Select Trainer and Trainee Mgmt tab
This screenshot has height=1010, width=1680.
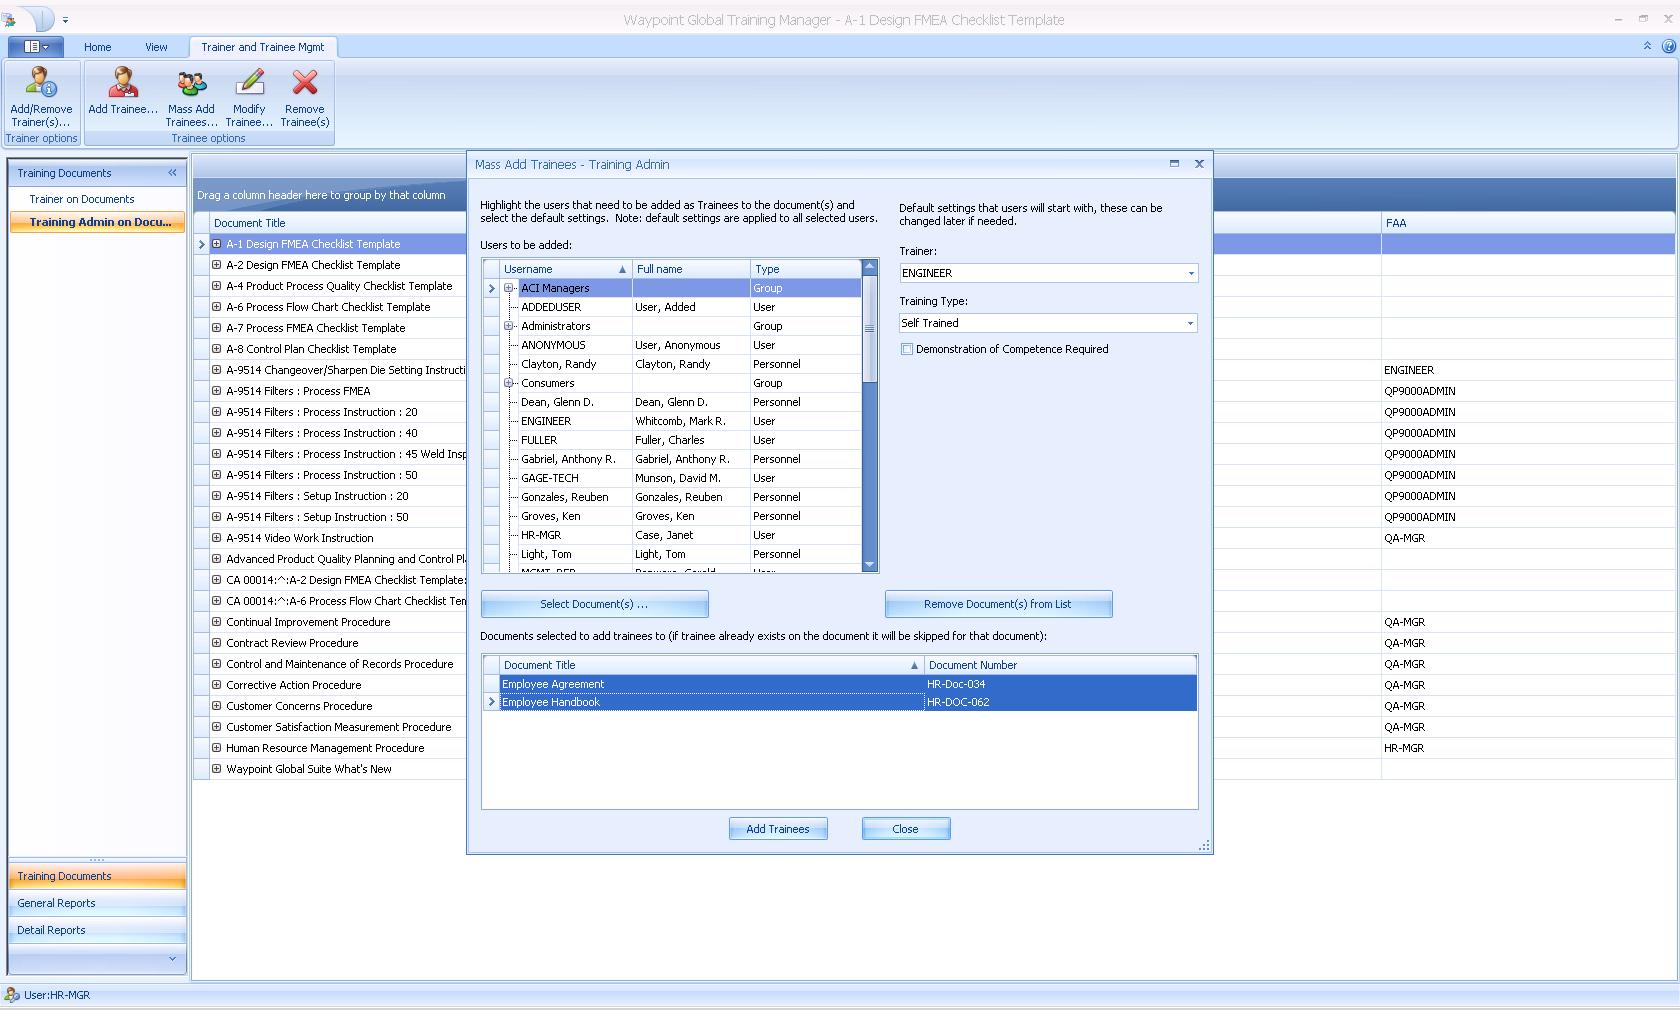pyautogui.click(x=263, y=47)
